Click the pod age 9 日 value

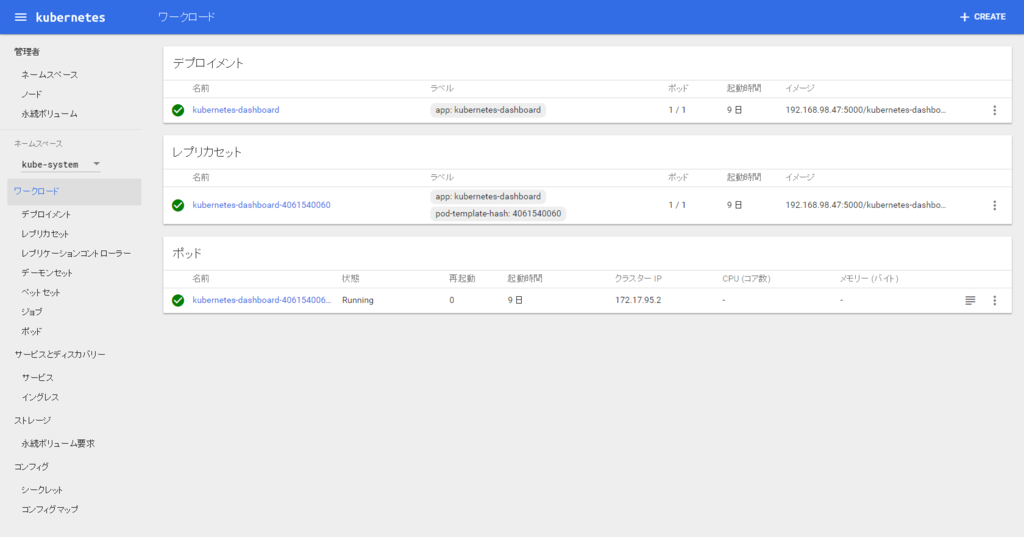click(515, 301)
